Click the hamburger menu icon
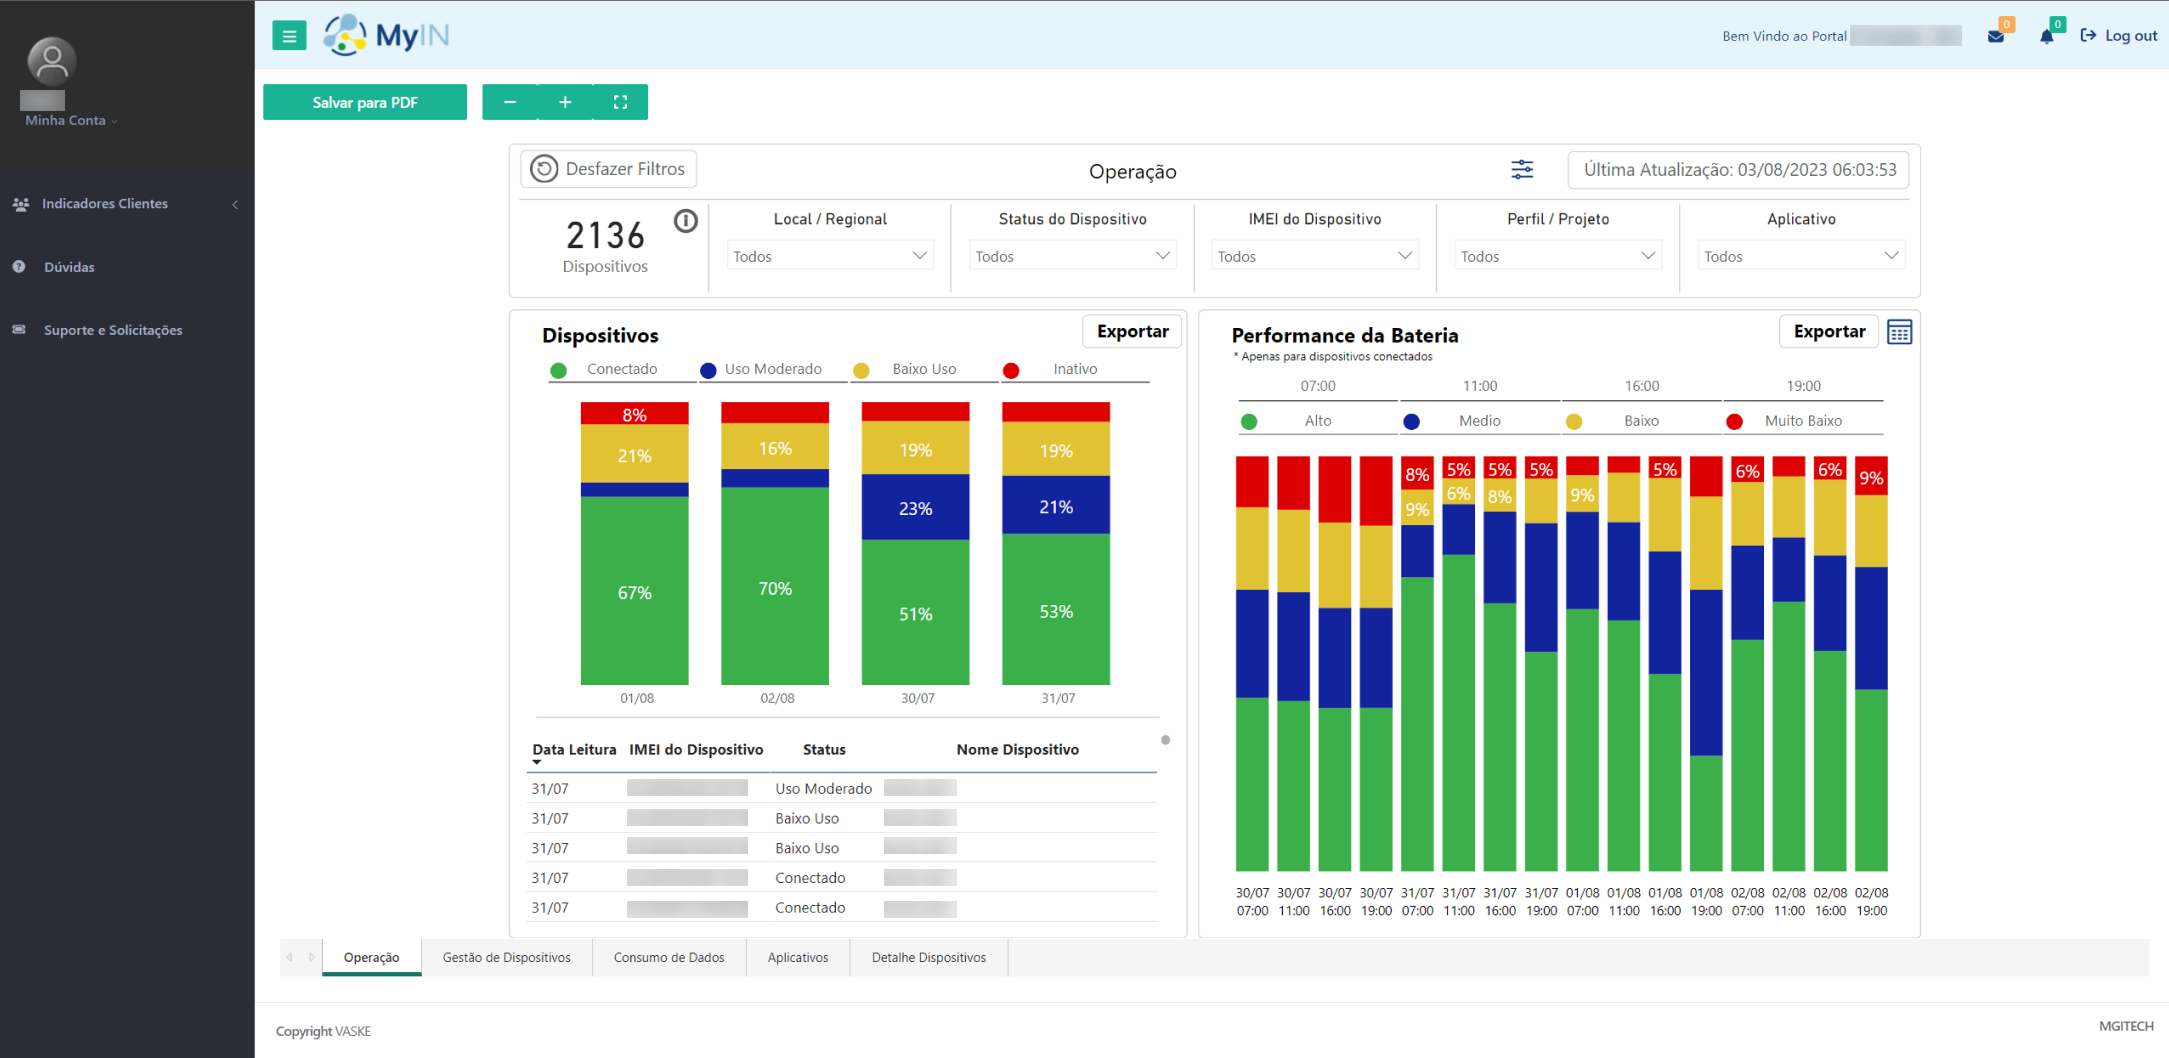 coord(289,36)
